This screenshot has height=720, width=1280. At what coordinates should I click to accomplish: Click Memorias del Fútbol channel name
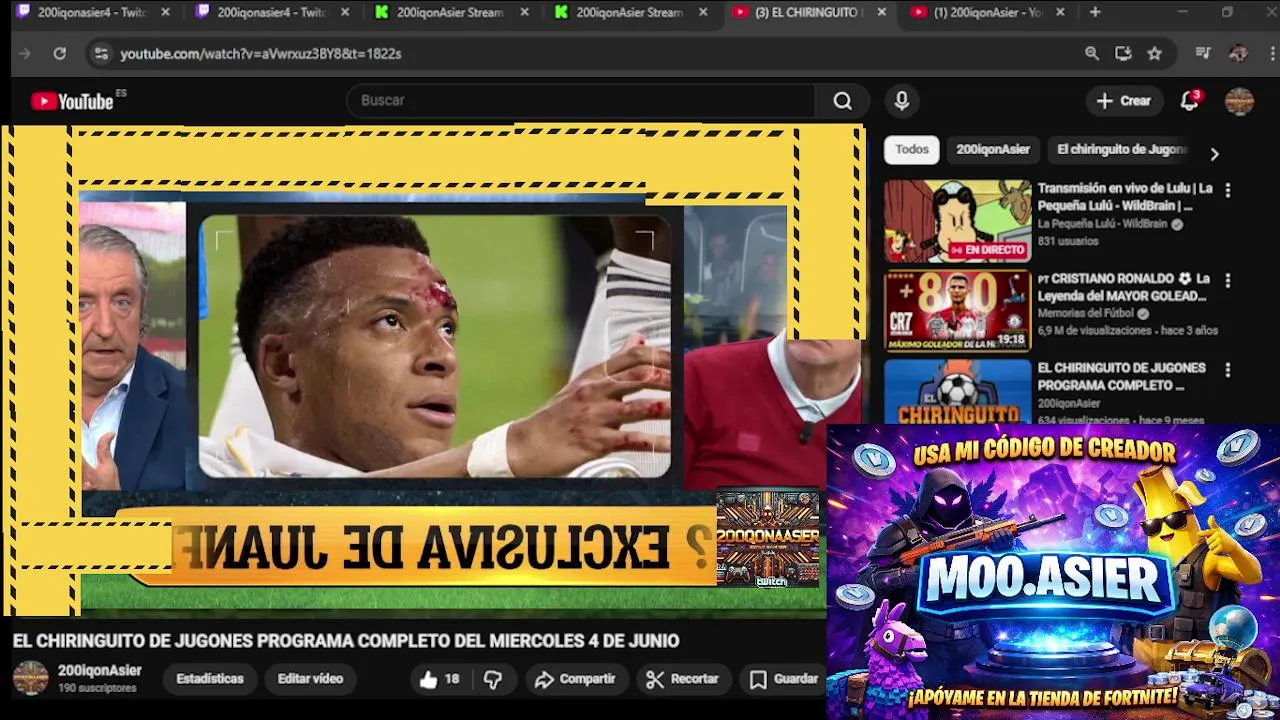(x=1087, y=314)
